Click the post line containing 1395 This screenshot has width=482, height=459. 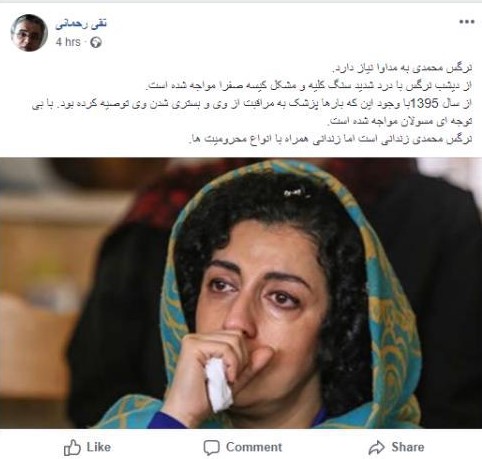click(252, 104)
